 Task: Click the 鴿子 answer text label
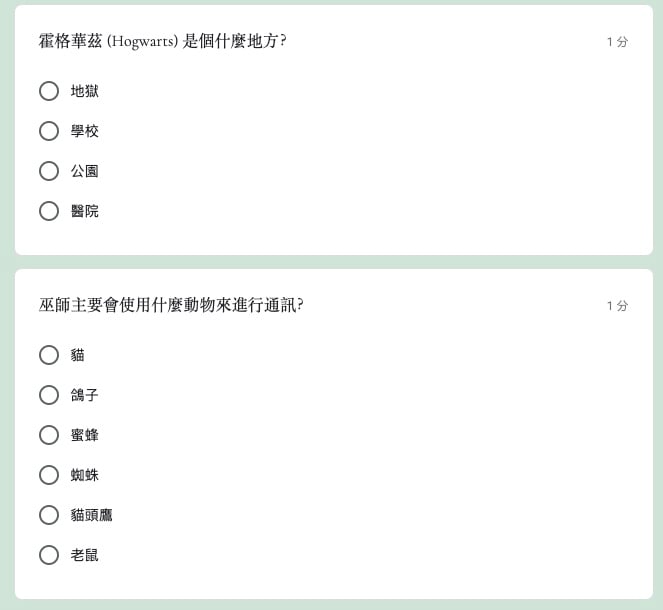point(85,395)
